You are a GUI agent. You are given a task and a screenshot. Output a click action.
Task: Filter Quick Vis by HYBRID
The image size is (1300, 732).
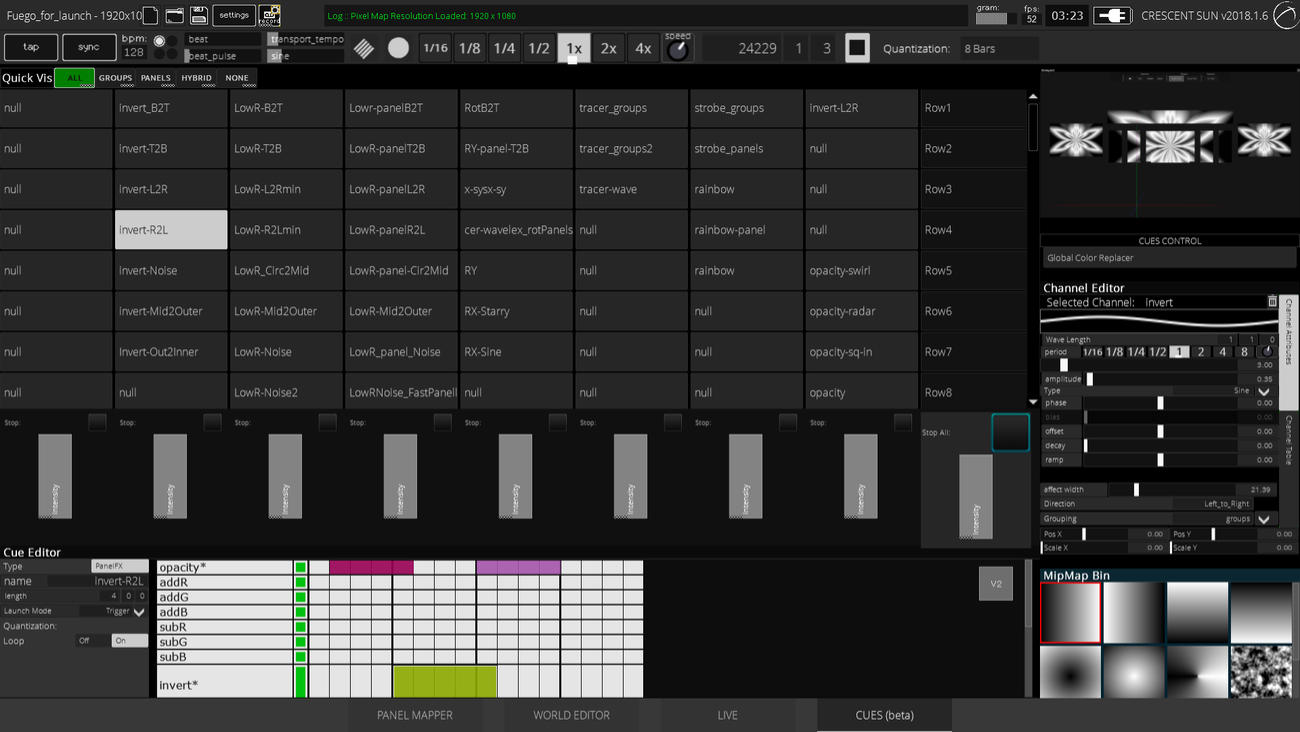tap(196, 78)
